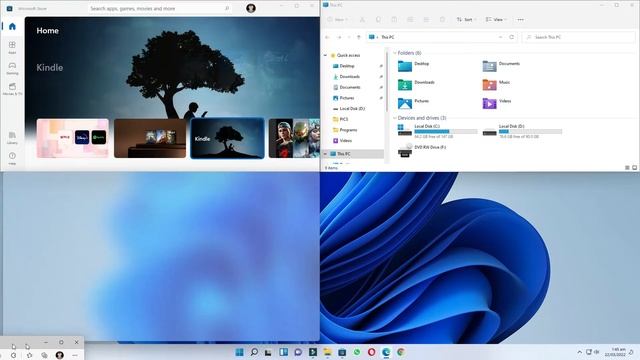Open the Sort dropdown in File Explorer
This screenshot has width=640, height=360.
tap(466, 20)
